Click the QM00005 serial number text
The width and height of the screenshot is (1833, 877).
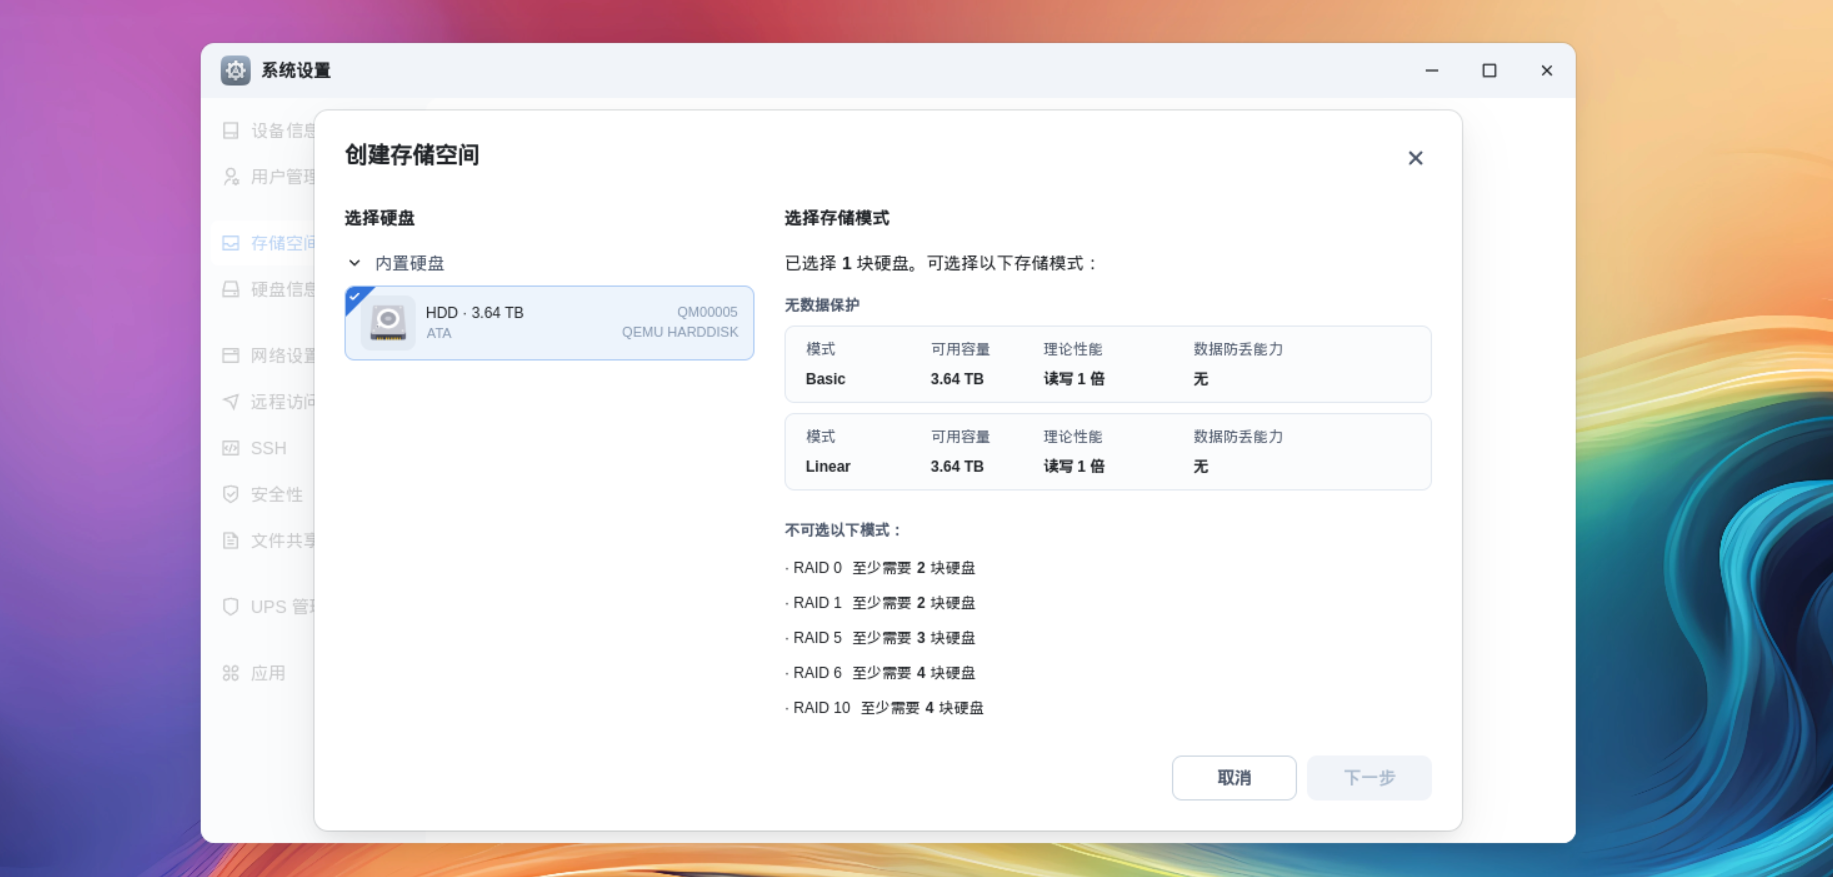tap(707, 312)
